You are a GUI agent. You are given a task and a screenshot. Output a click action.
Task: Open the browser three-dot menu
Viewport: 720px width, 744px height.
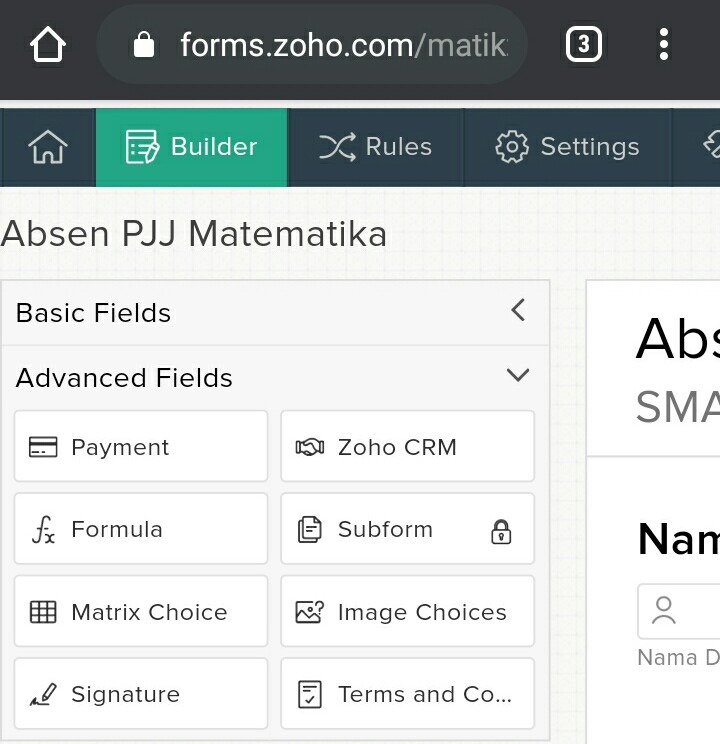(663, 45)
